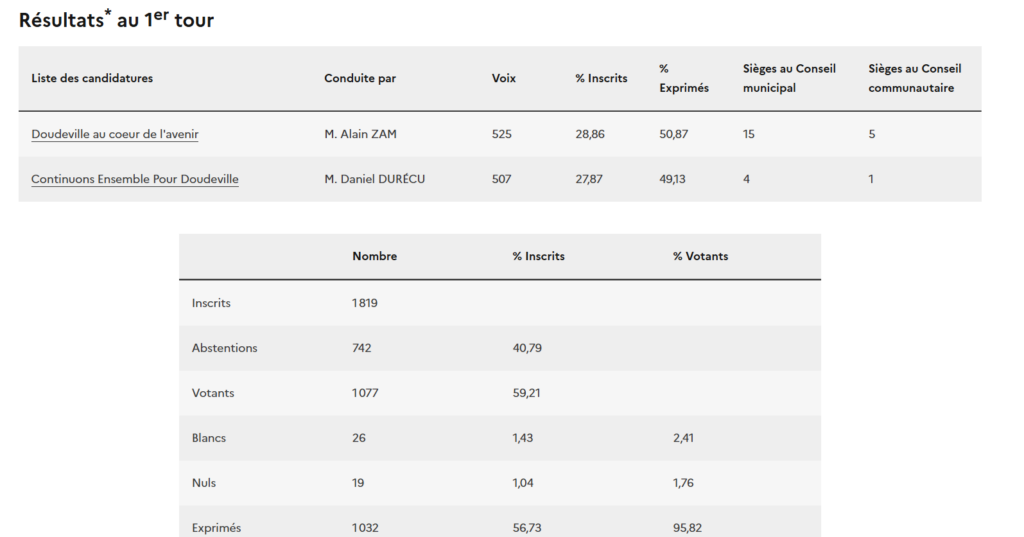
Task: Select the candidate name "M. Daniel DURÉCU"
Action: pos(375,179)
